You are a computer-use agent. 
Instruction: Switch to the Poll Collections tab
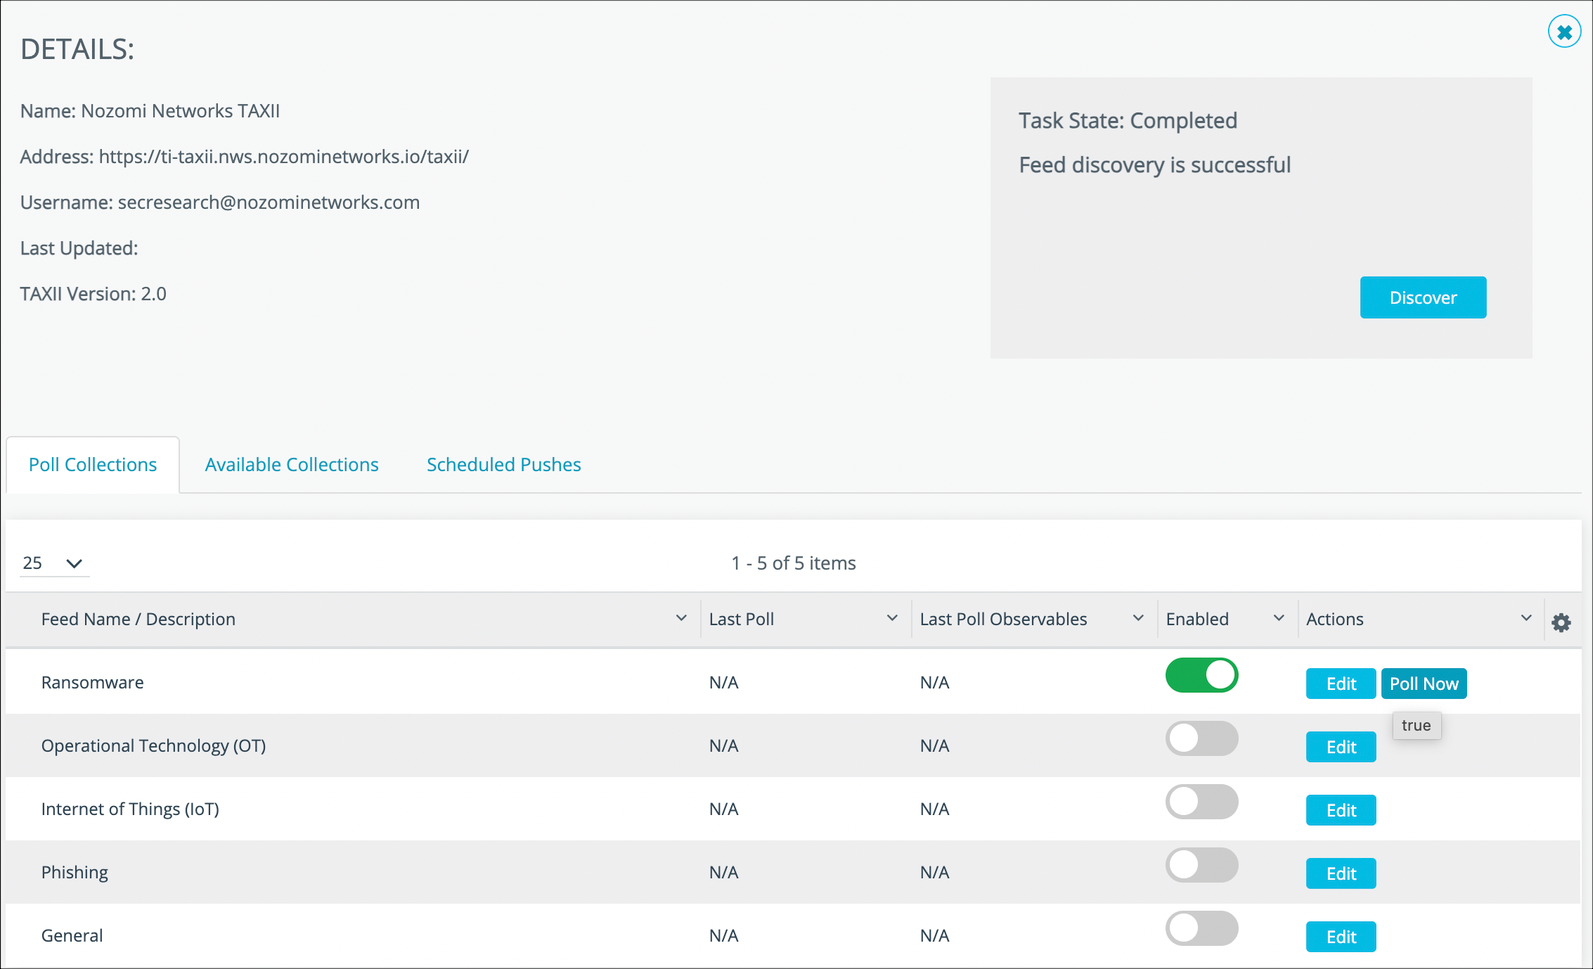(93, 464)
